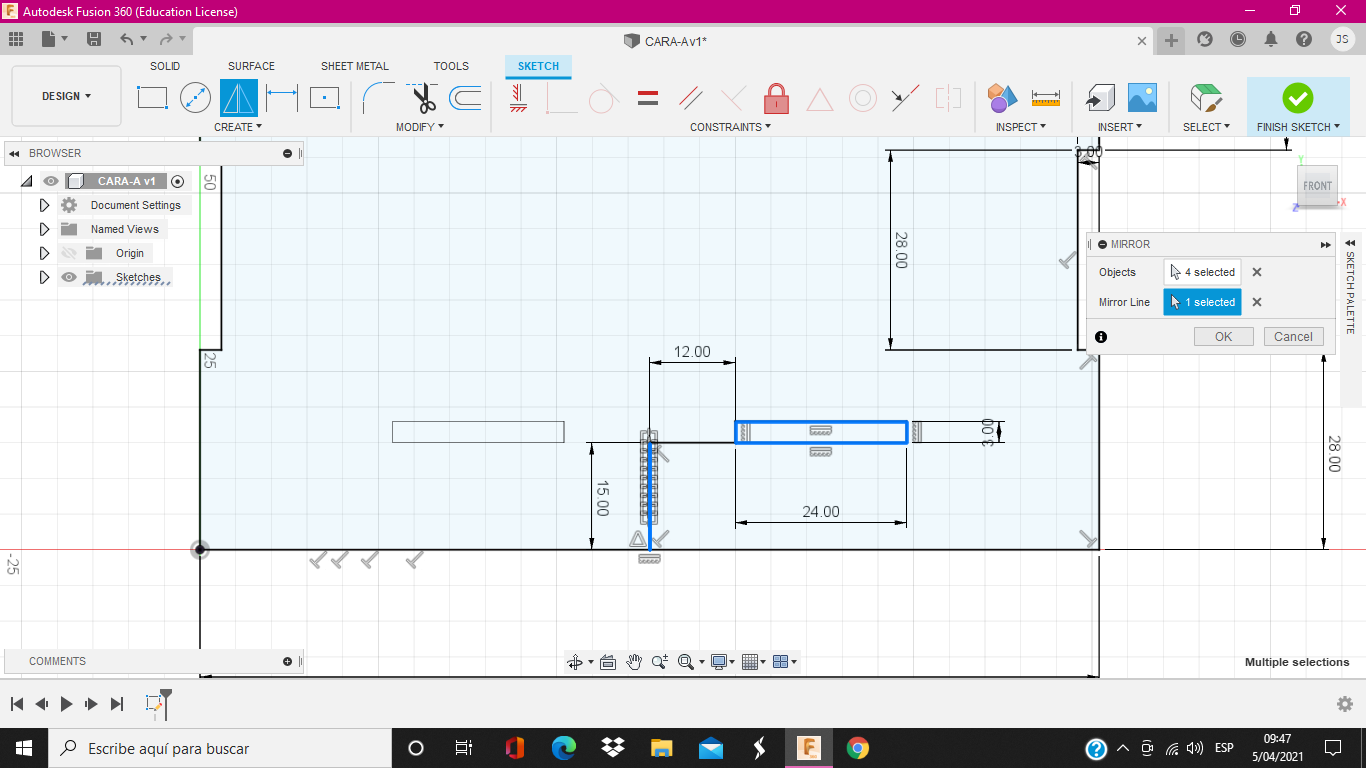Screen dimensions: 1366x768
Task: Apply the Midpoint triangle constraint
Action: point(820,98)
